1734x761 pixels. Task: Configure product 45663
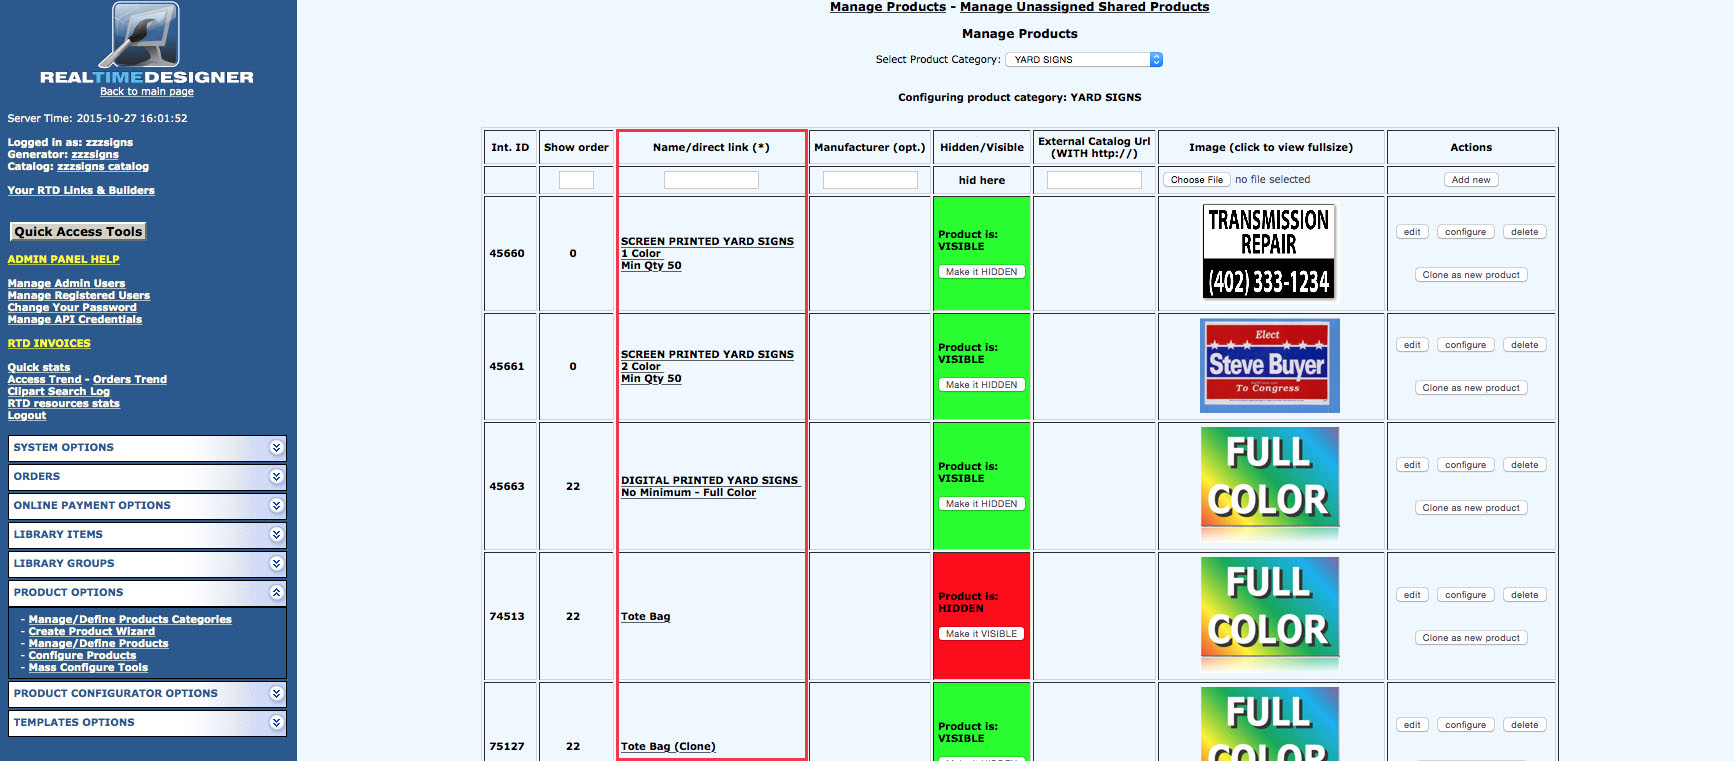click(x=1465, y=465)
